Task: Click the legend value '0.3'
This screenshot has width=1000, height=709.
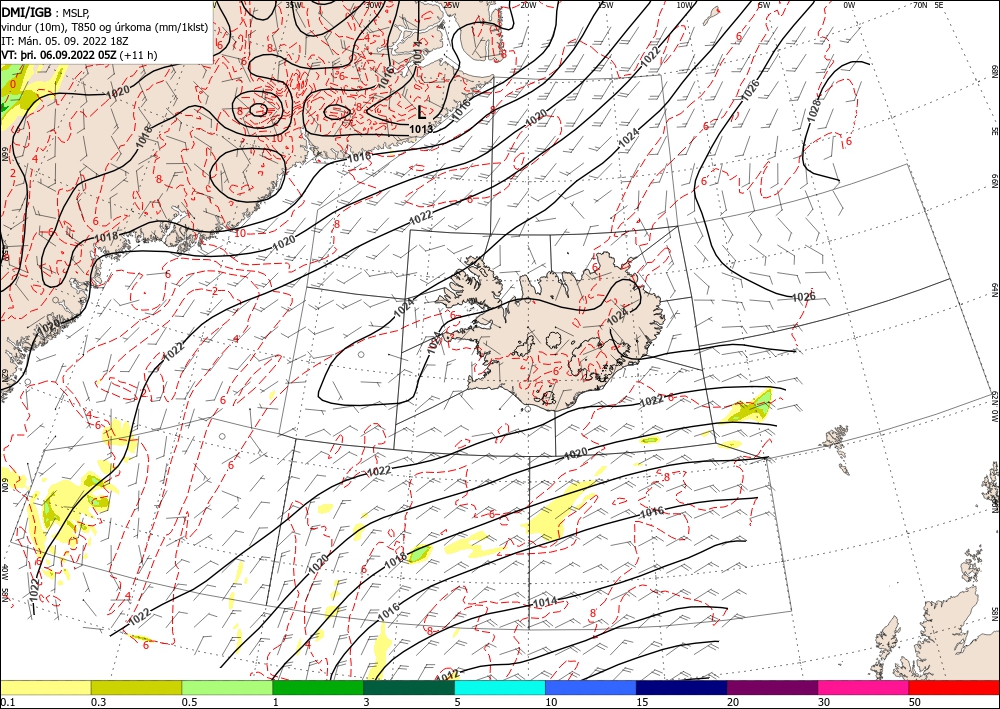Action: [x=98, y=702]
